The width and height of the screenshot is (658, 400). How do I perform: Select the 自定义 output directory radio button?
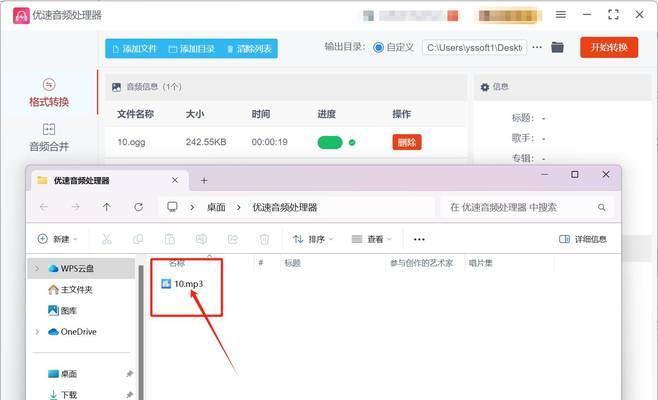(378, 47)
